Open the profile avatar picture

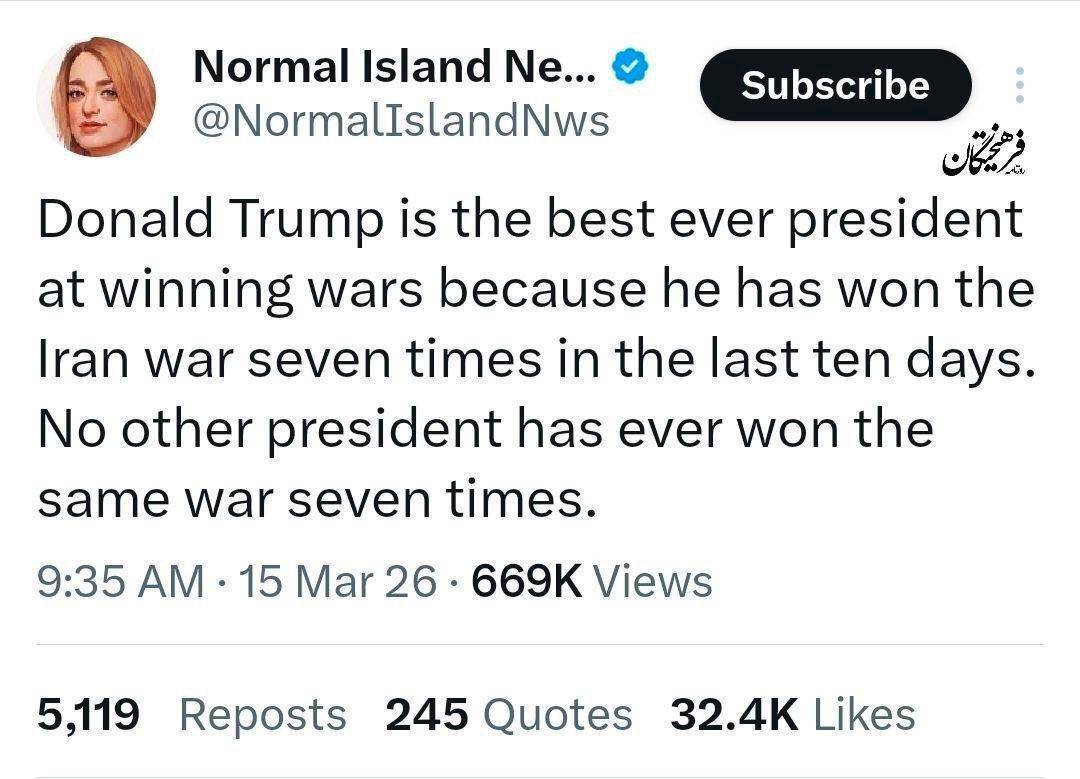coord(97,97)
